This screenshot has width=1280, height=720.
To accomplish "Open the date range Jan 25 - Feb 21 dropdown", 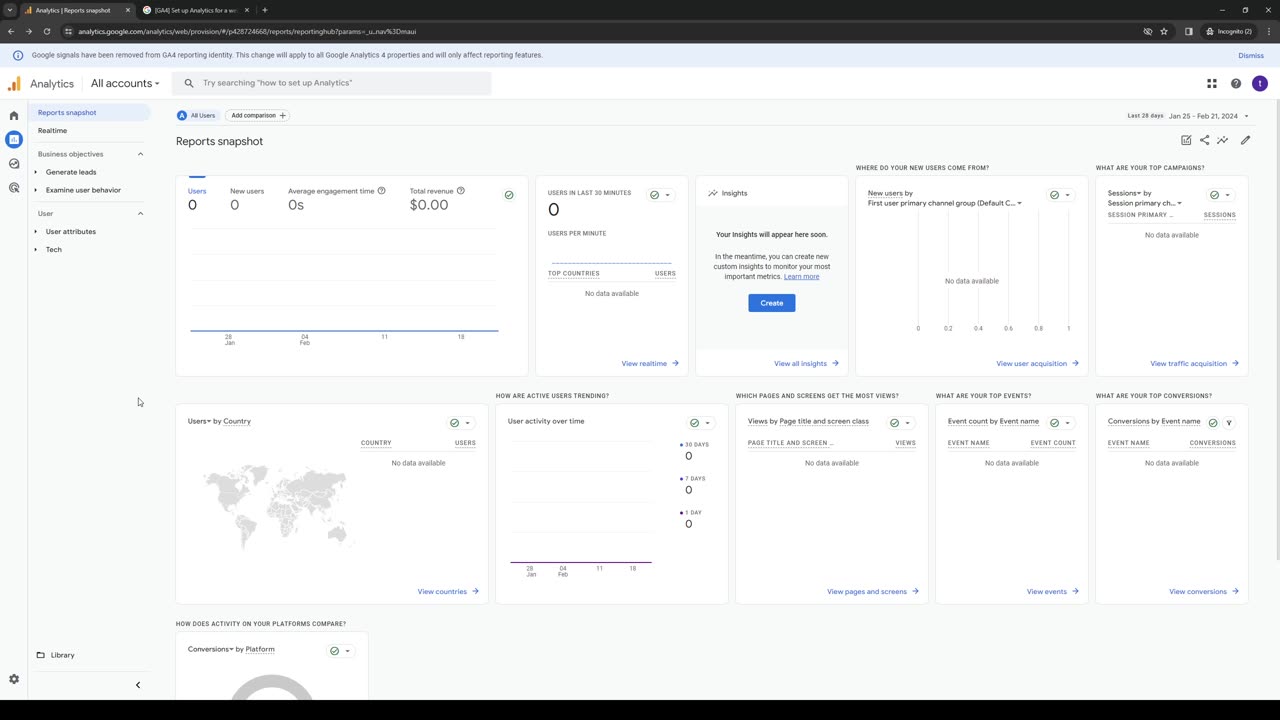I will [1209, 116].
